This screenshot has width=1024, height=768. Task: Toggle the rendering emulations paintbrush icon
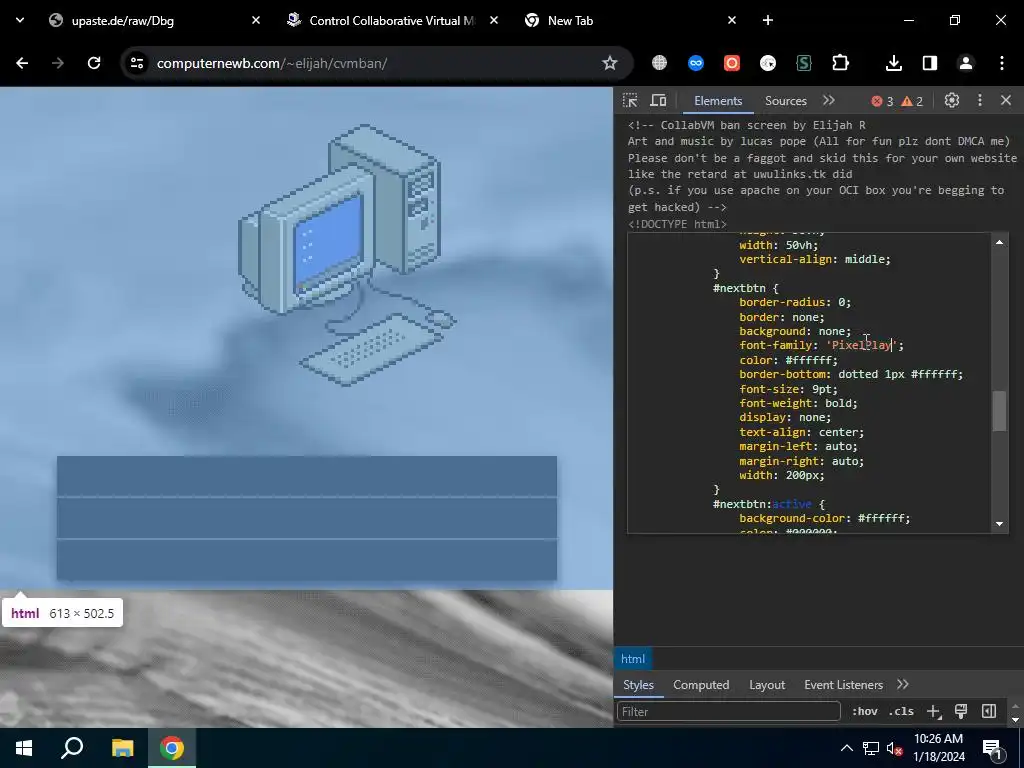(x=961, y=711)
